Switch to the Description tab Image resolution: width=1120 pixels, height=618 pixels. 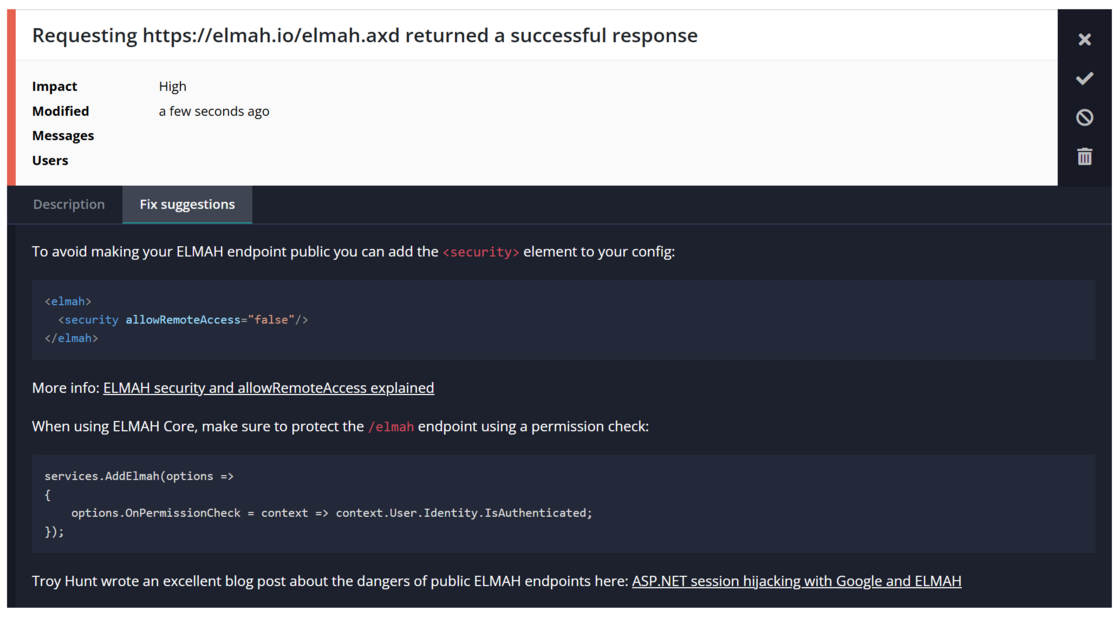pos(69,204)
